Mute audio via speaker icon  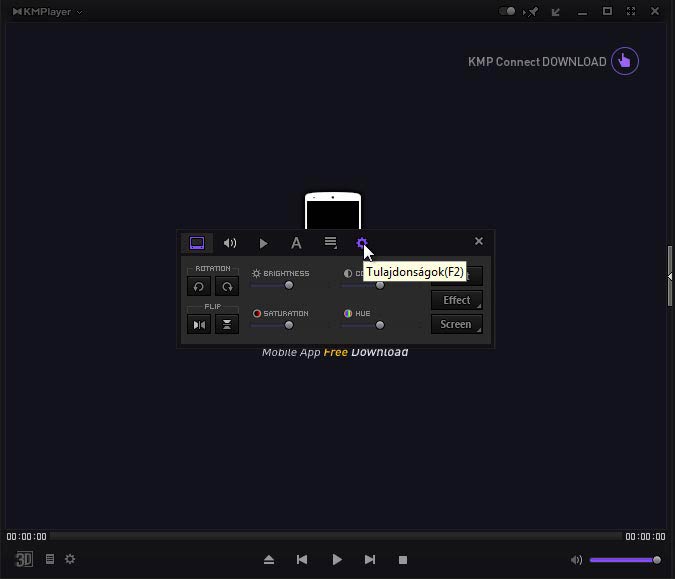(x=576, y=560)
